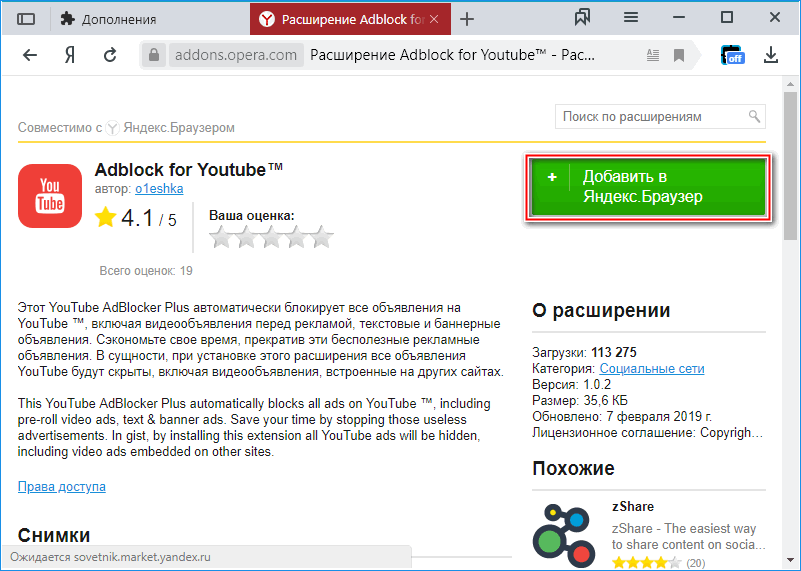Open Yandex home via Я button
The image size is (801, 571).
point(70,55)
